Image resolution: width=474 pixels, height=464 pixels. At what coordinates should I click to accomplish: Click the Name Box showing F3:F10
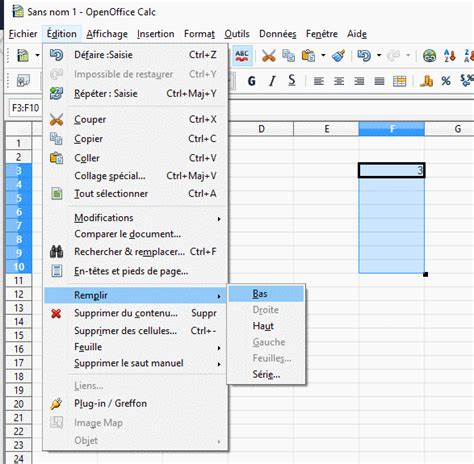click(x=25, y=108)
